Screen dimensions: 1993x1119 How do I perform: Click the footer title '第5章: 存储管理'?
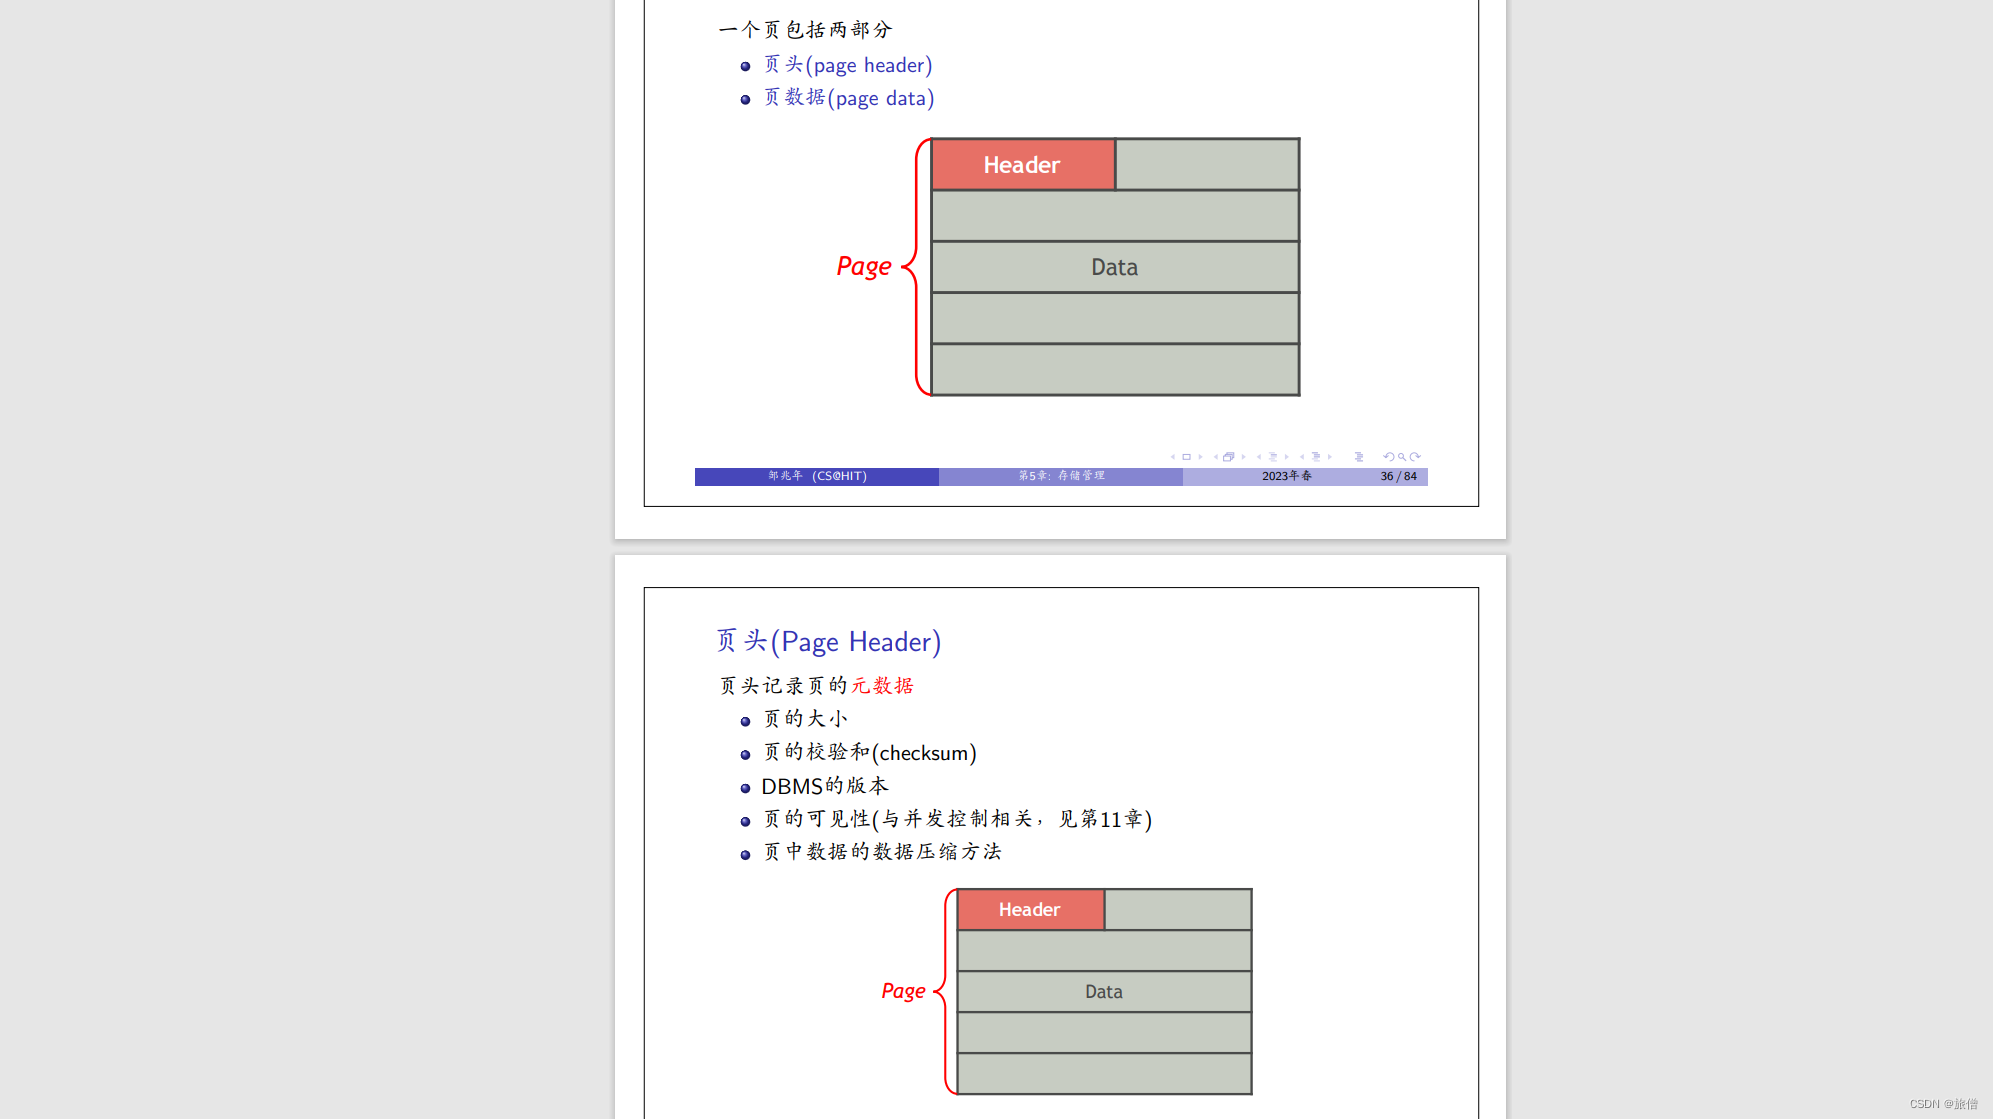(x=1061, y=476)
